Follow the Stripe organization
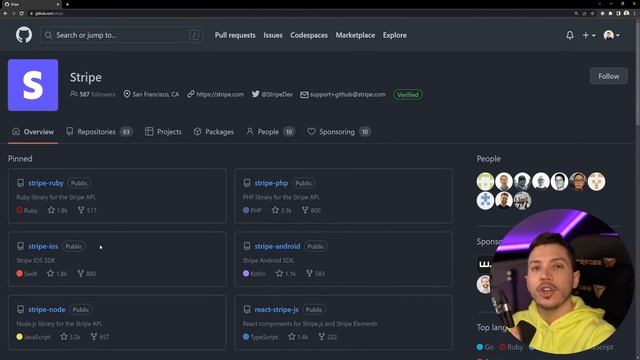Screen dimensions: 640x360 pos(609,76)
